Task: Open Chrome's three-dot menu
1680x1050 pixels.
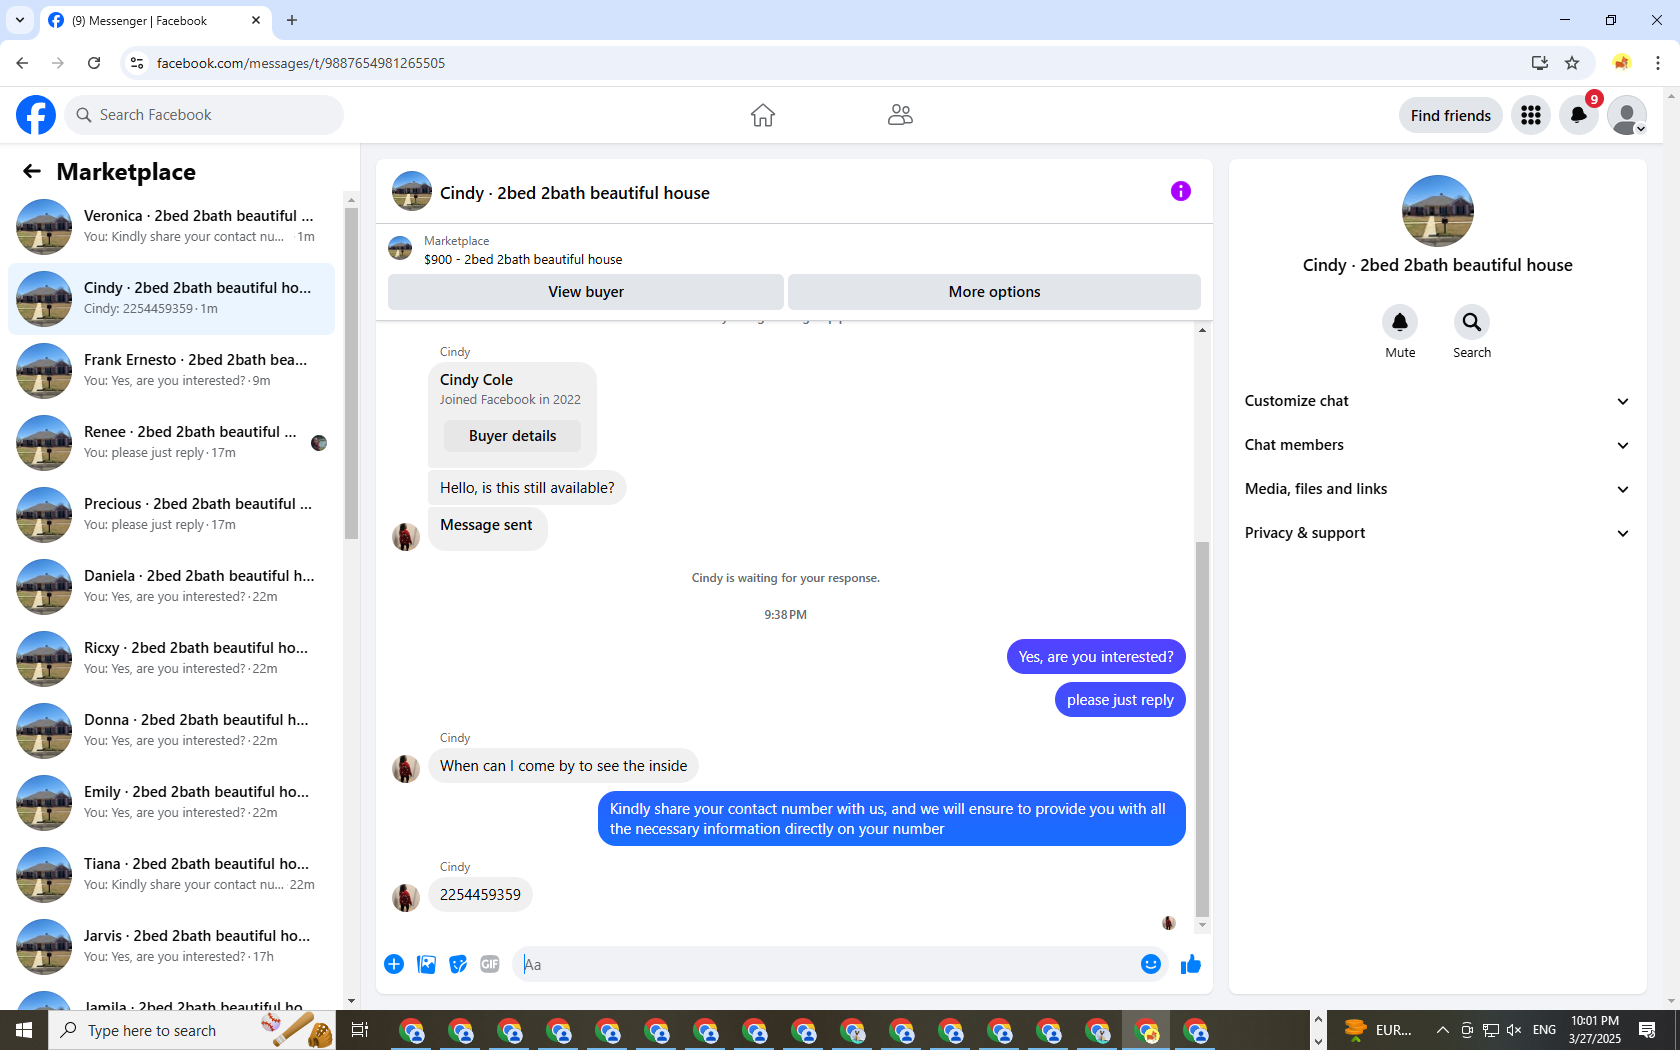Action: tap(1658, 63)
